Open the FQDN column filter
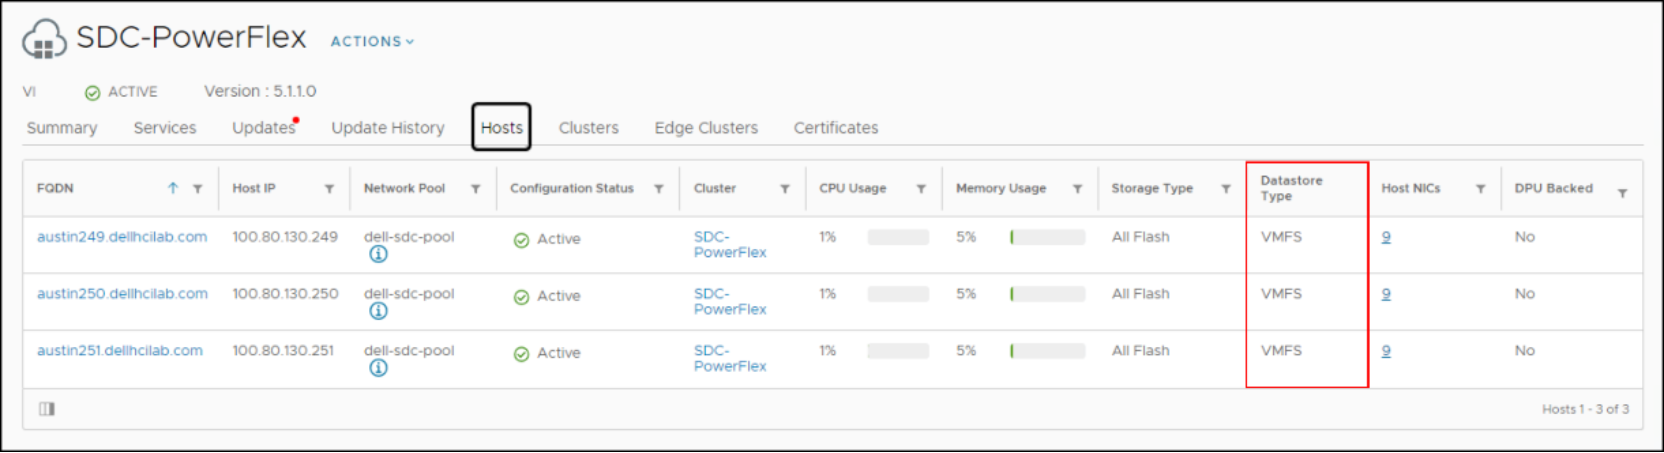This screenshot has height=453, width=1664. click(x=198, y=189)
